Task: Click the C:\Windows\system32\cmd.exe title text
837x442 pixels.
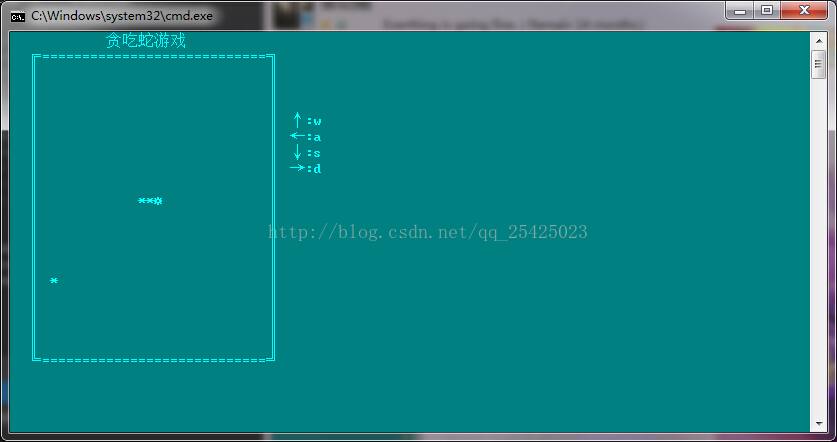Action: pyautogui.click(x=122, y=16)
